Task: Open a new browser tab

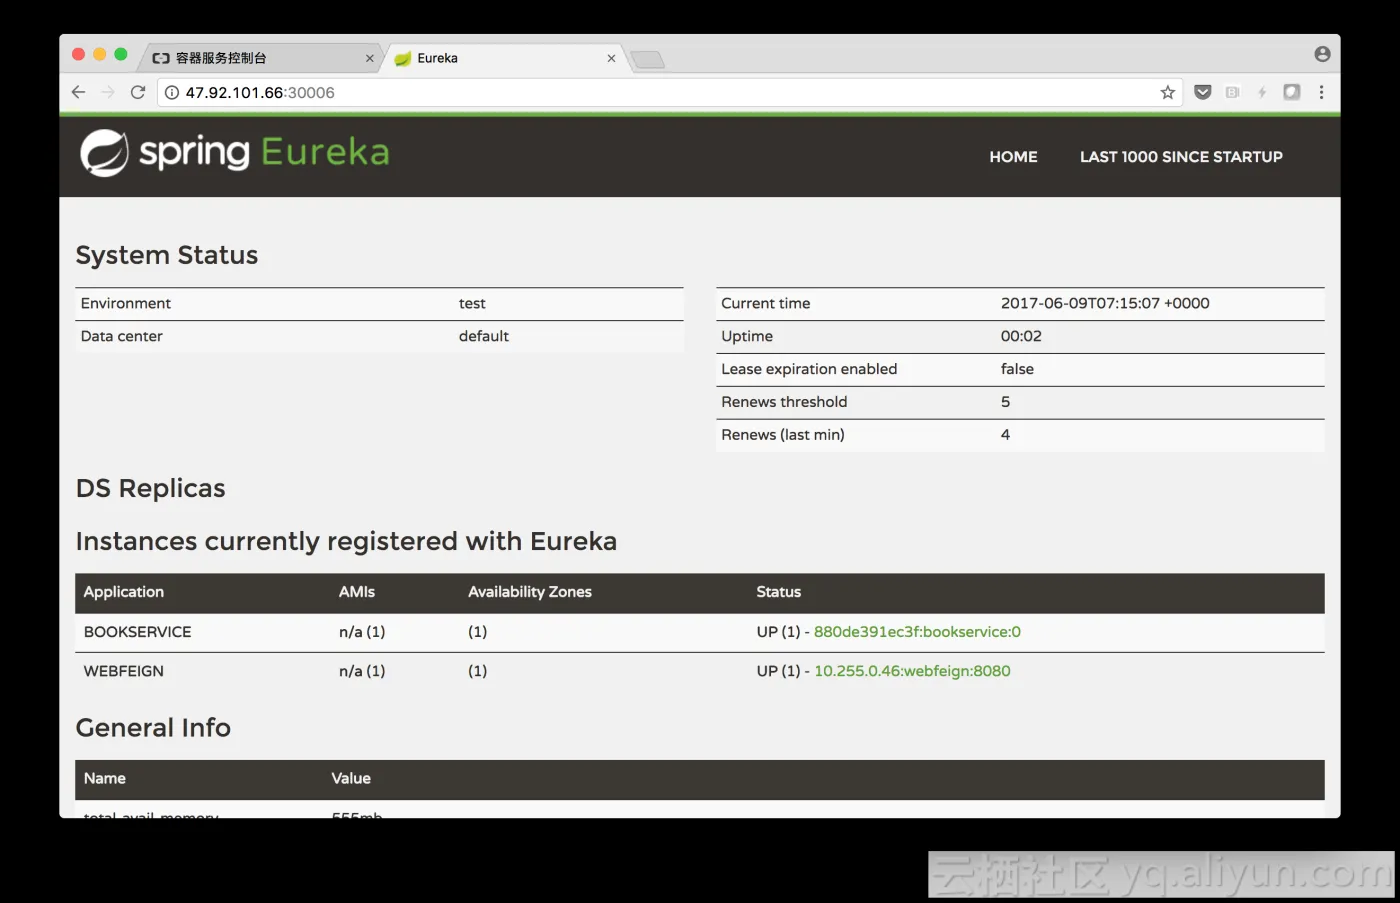Action: click(x=647, y=60)
